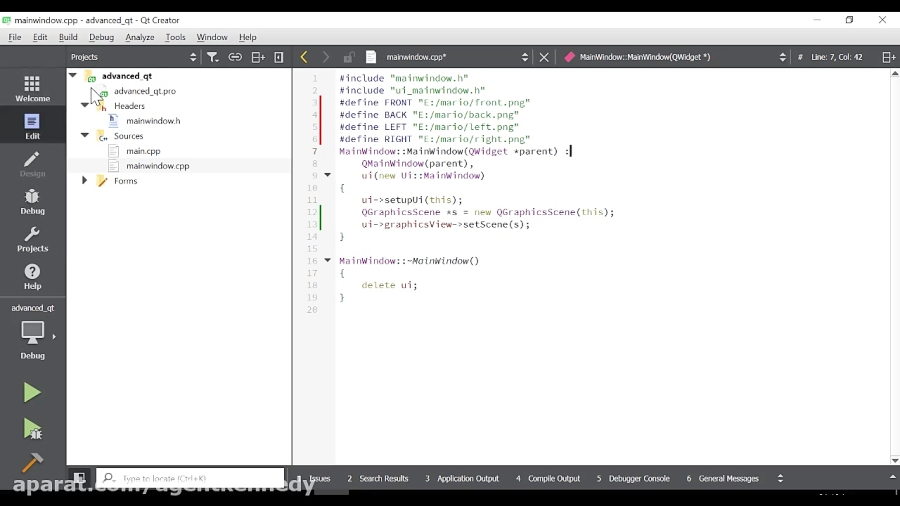Toggle synchronize with editor link icon
The height and width of the screenshot is (506, 900).
(x=235, y=57)
